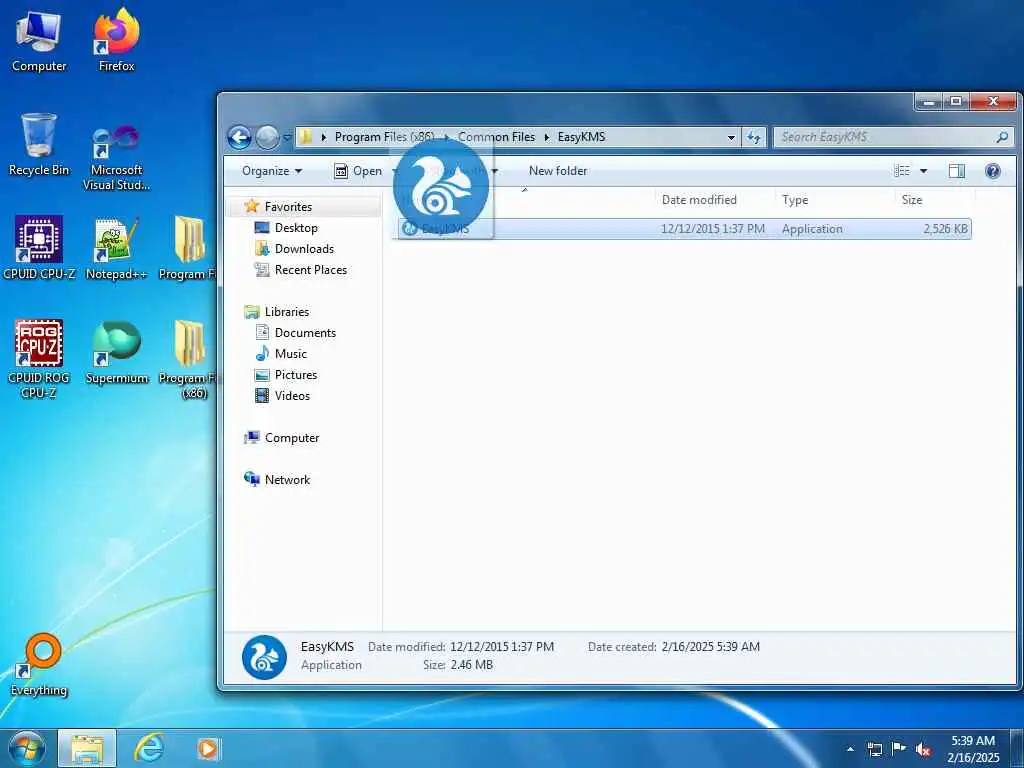
Task: Launch Internet Explorer from the taskbar
Action: coord(149,748)
